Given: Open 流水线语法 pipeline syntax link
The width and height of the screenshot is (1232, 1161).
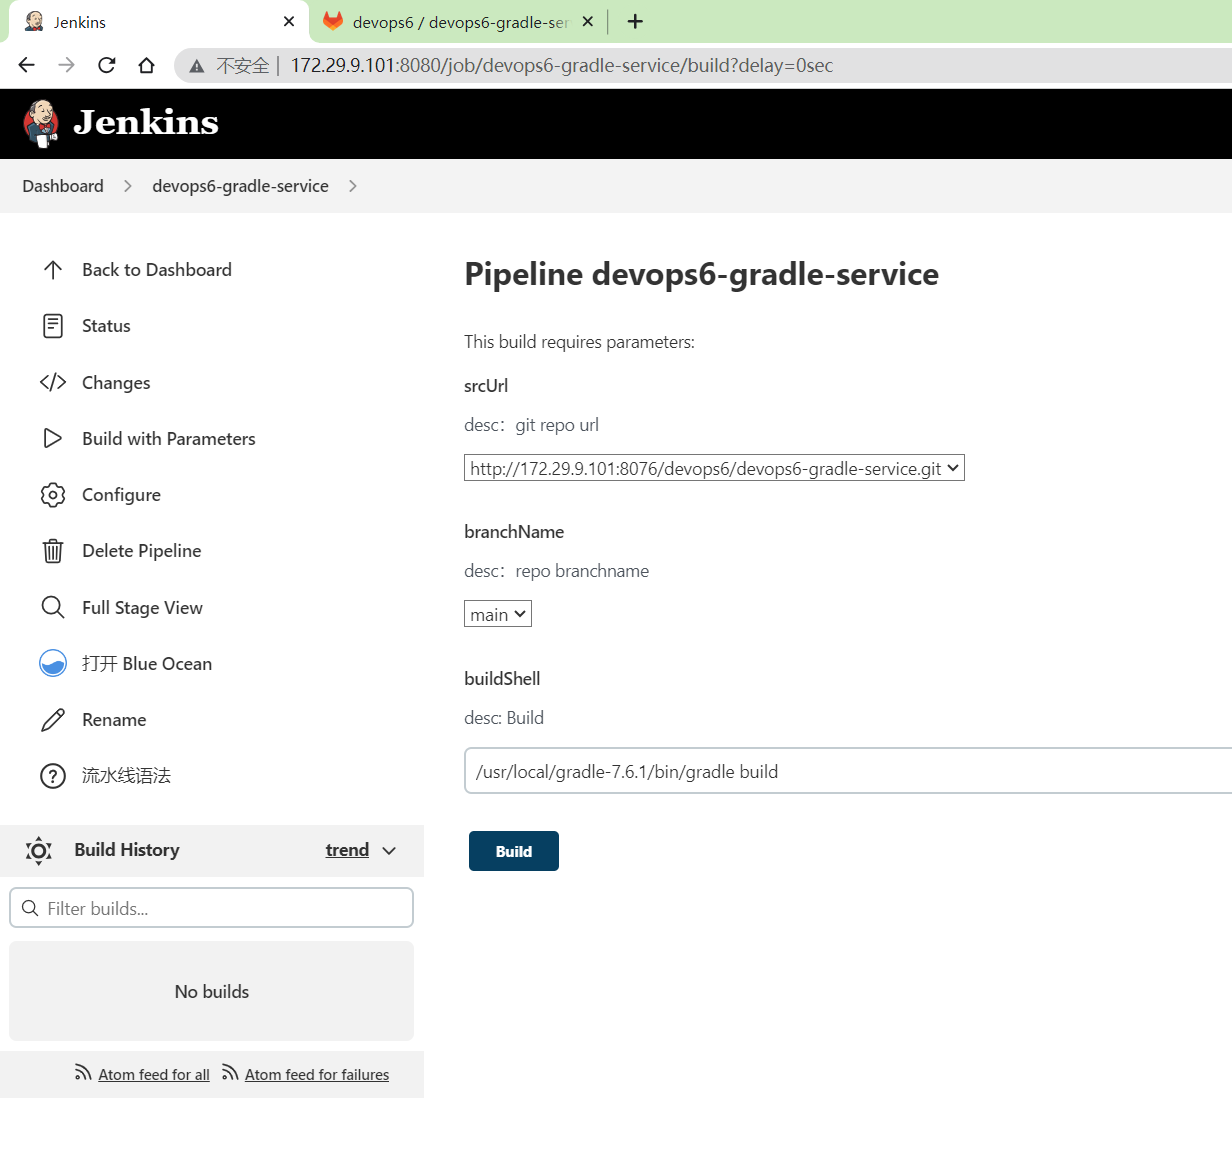Looking at the screenshot, I should (x=126, y=776).
